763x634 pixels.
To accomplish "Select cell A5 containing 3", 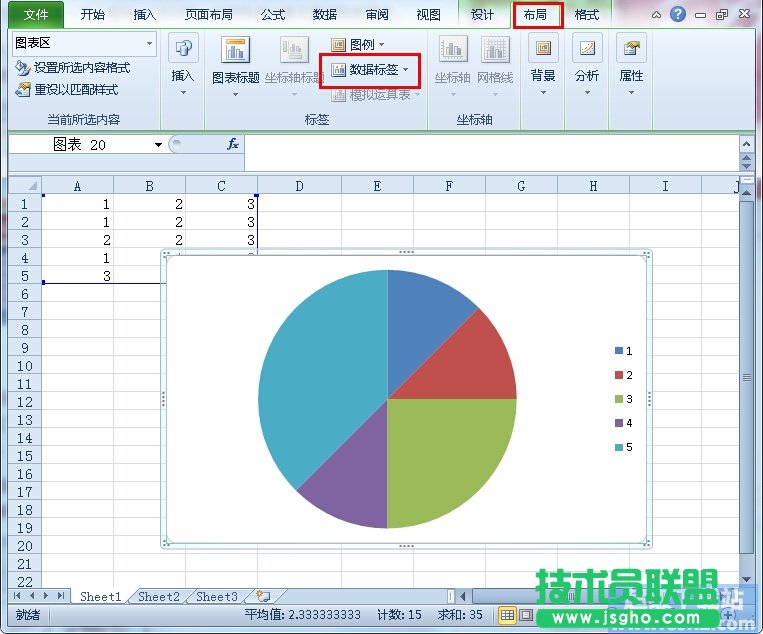I will [x=77, y=276].
